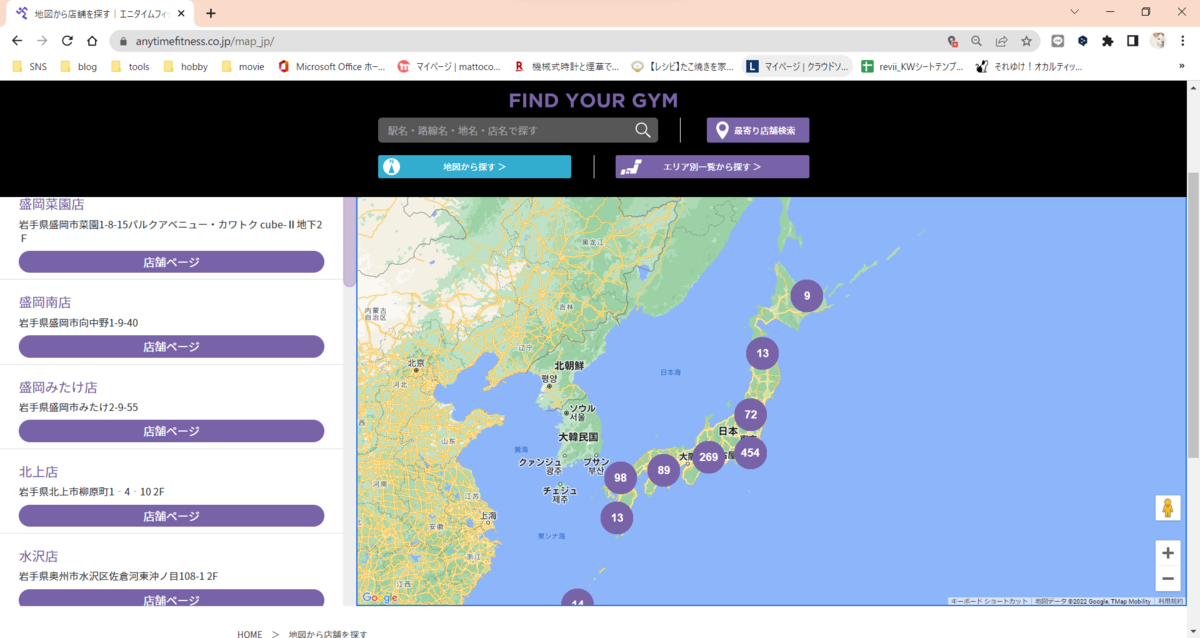
Task: Click the map cluster marker 89
Action: click(663, 470)
